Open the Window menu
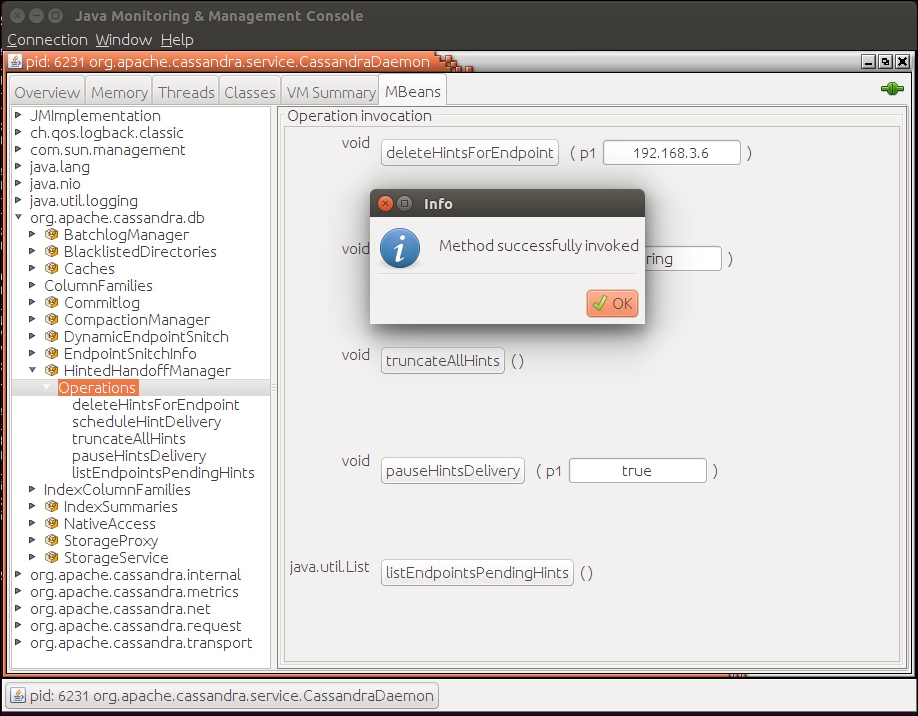The height and width of the screenshot is (716, 918). click(x=124, y=40)
